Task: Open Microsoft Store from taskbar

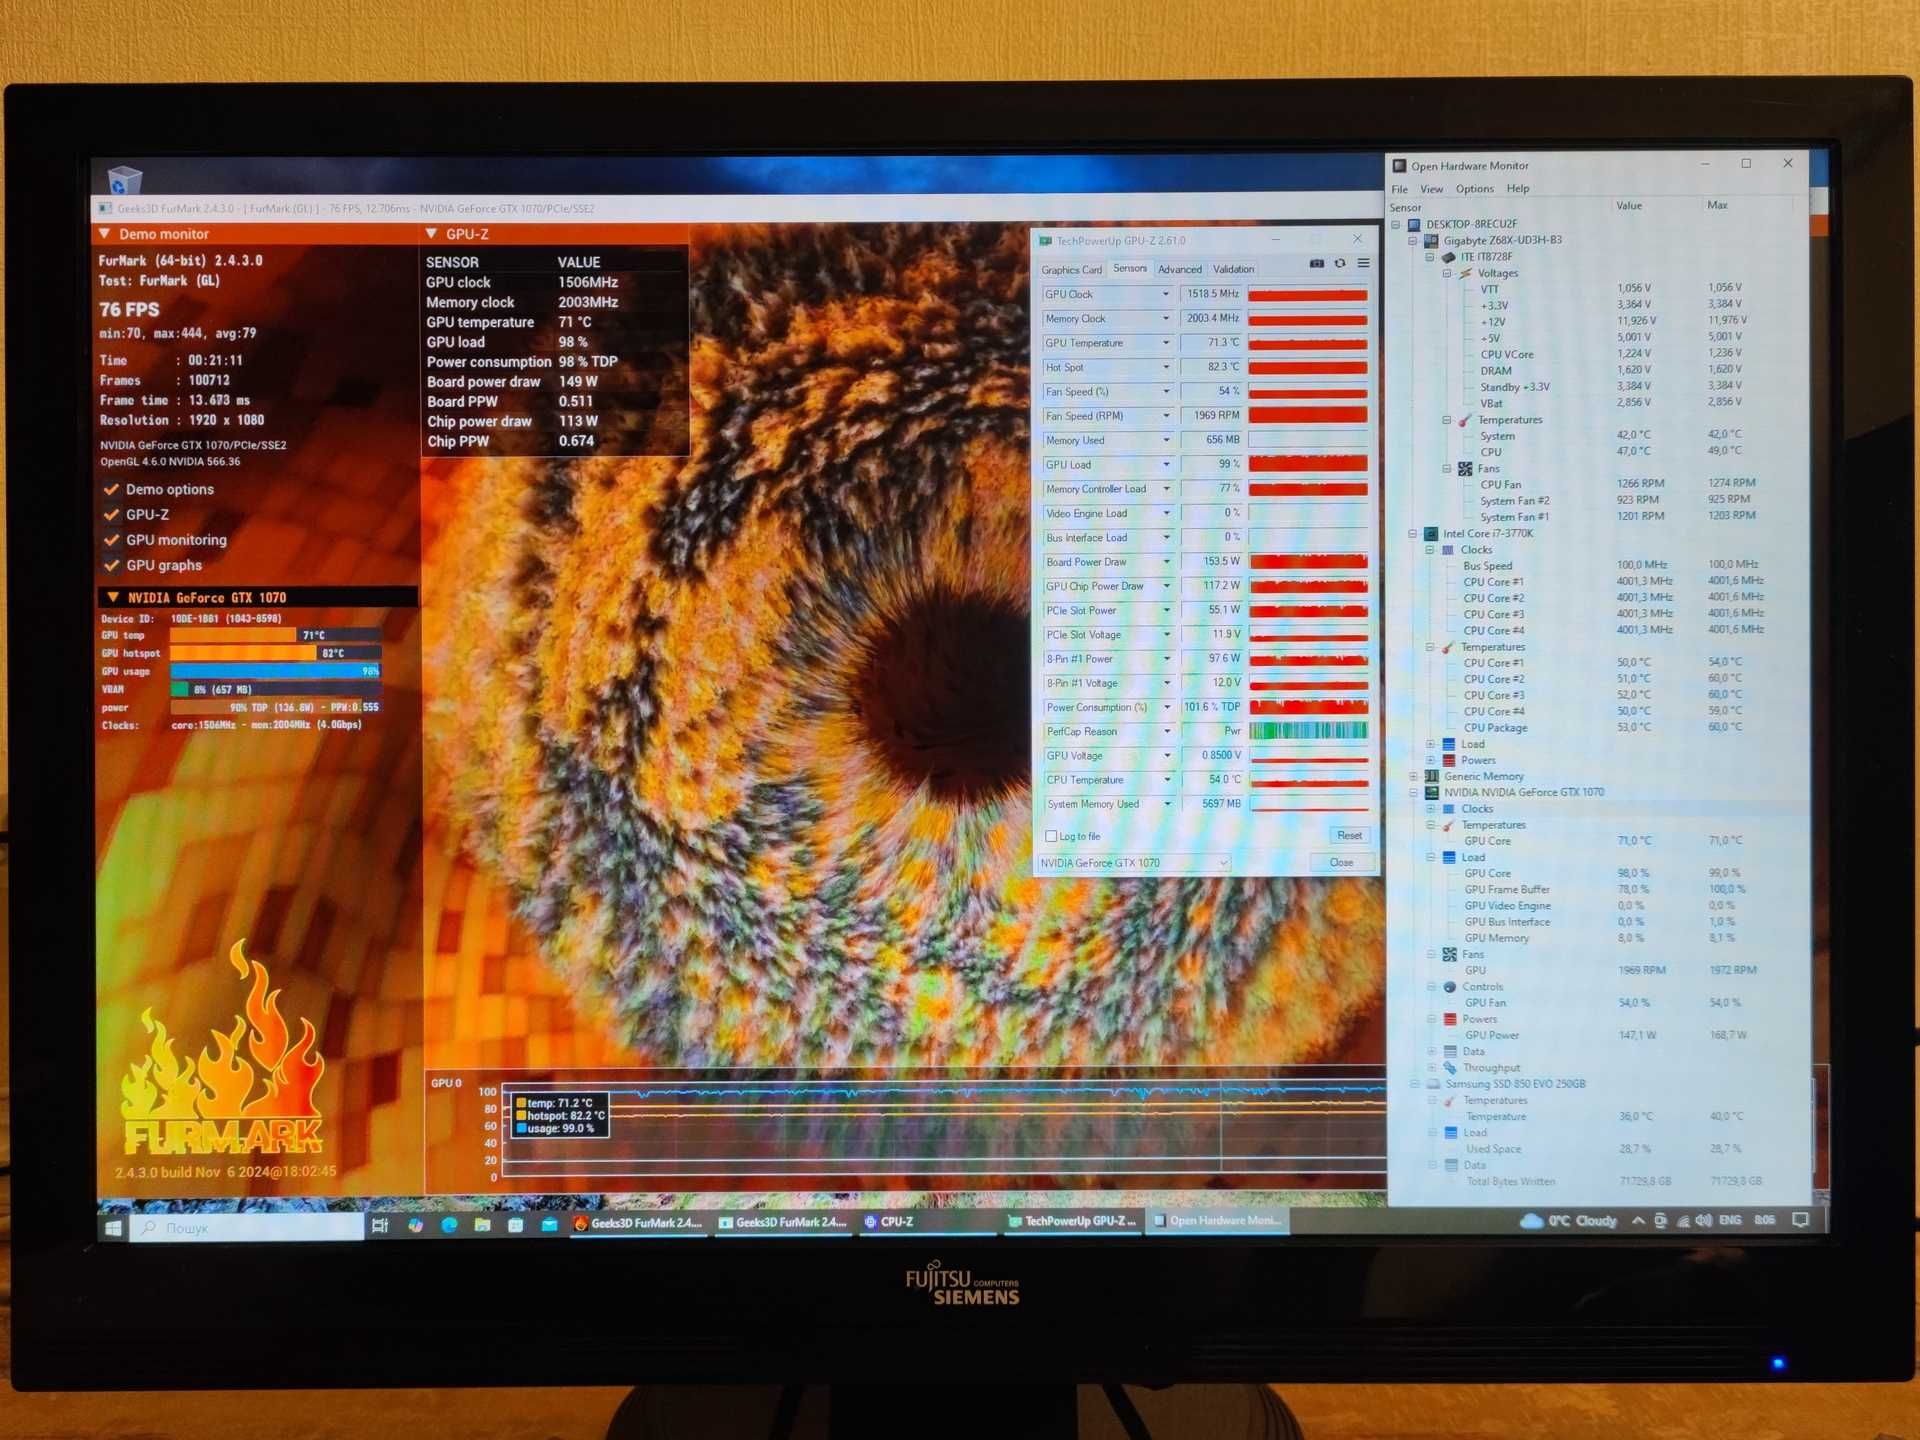Action: (x=516, y=1225)
